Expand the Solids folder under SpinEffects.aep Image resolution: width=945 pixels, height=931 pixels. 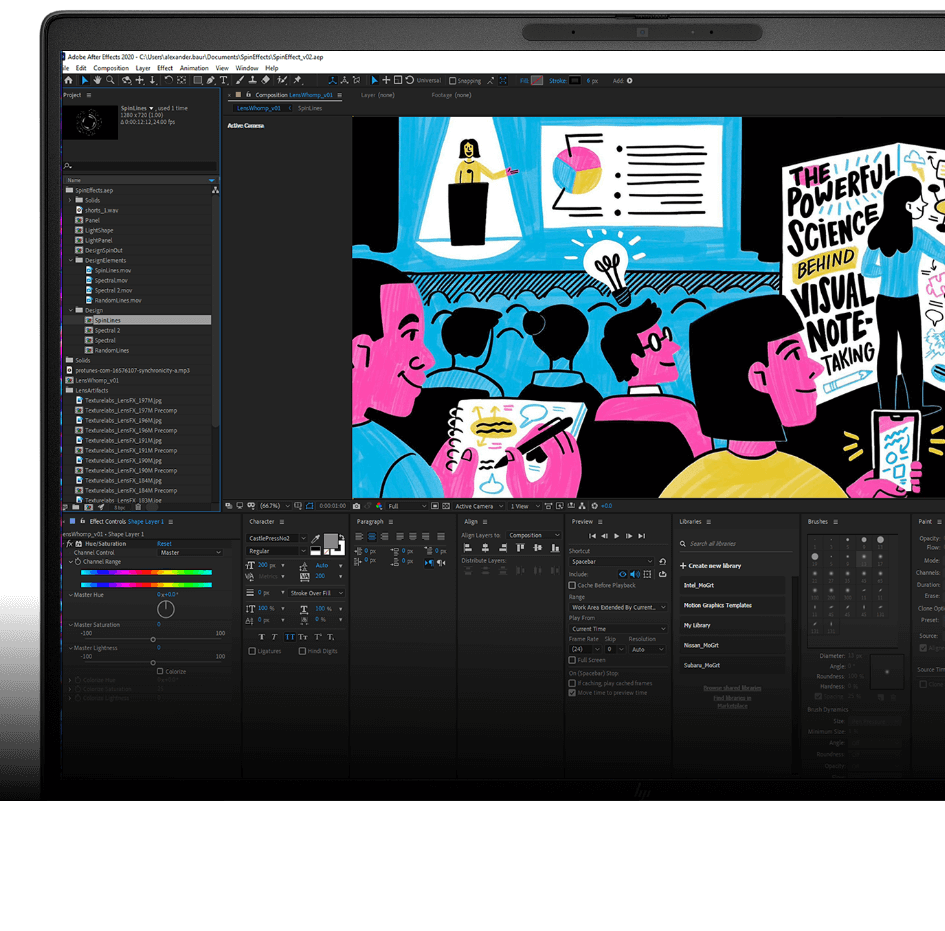point(70,200)
